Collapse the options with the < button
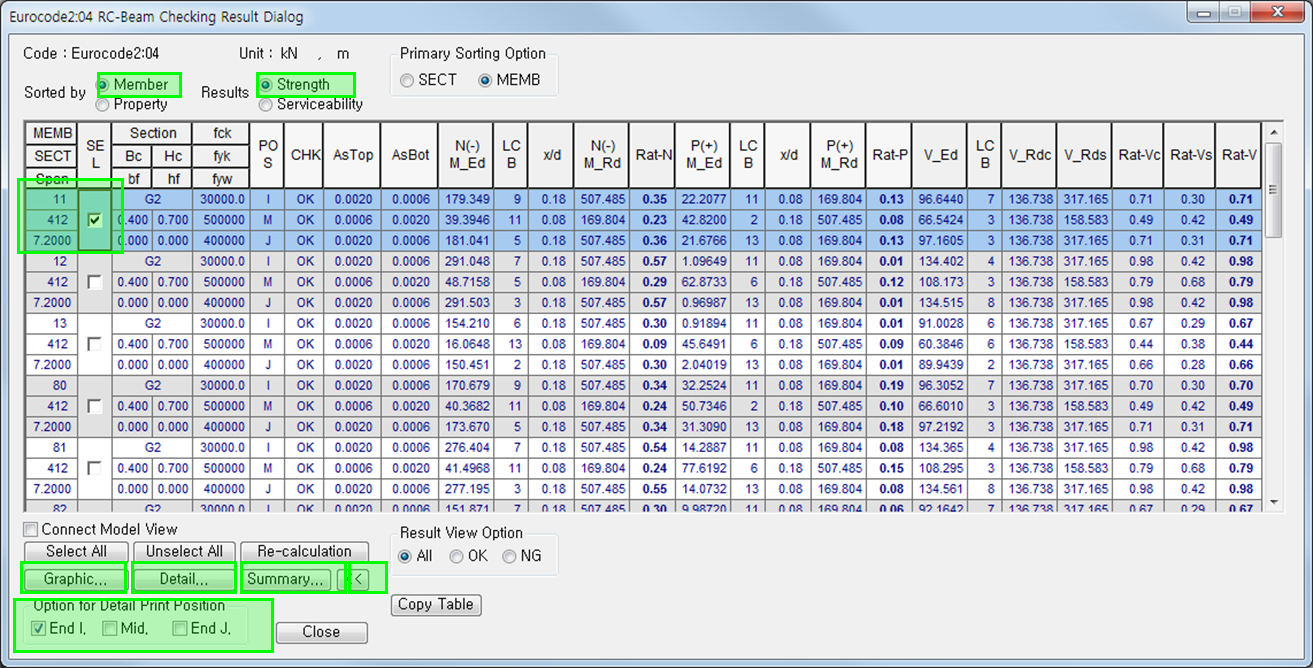This screenshot has width=1313, height=668. (x=357, y=579)
